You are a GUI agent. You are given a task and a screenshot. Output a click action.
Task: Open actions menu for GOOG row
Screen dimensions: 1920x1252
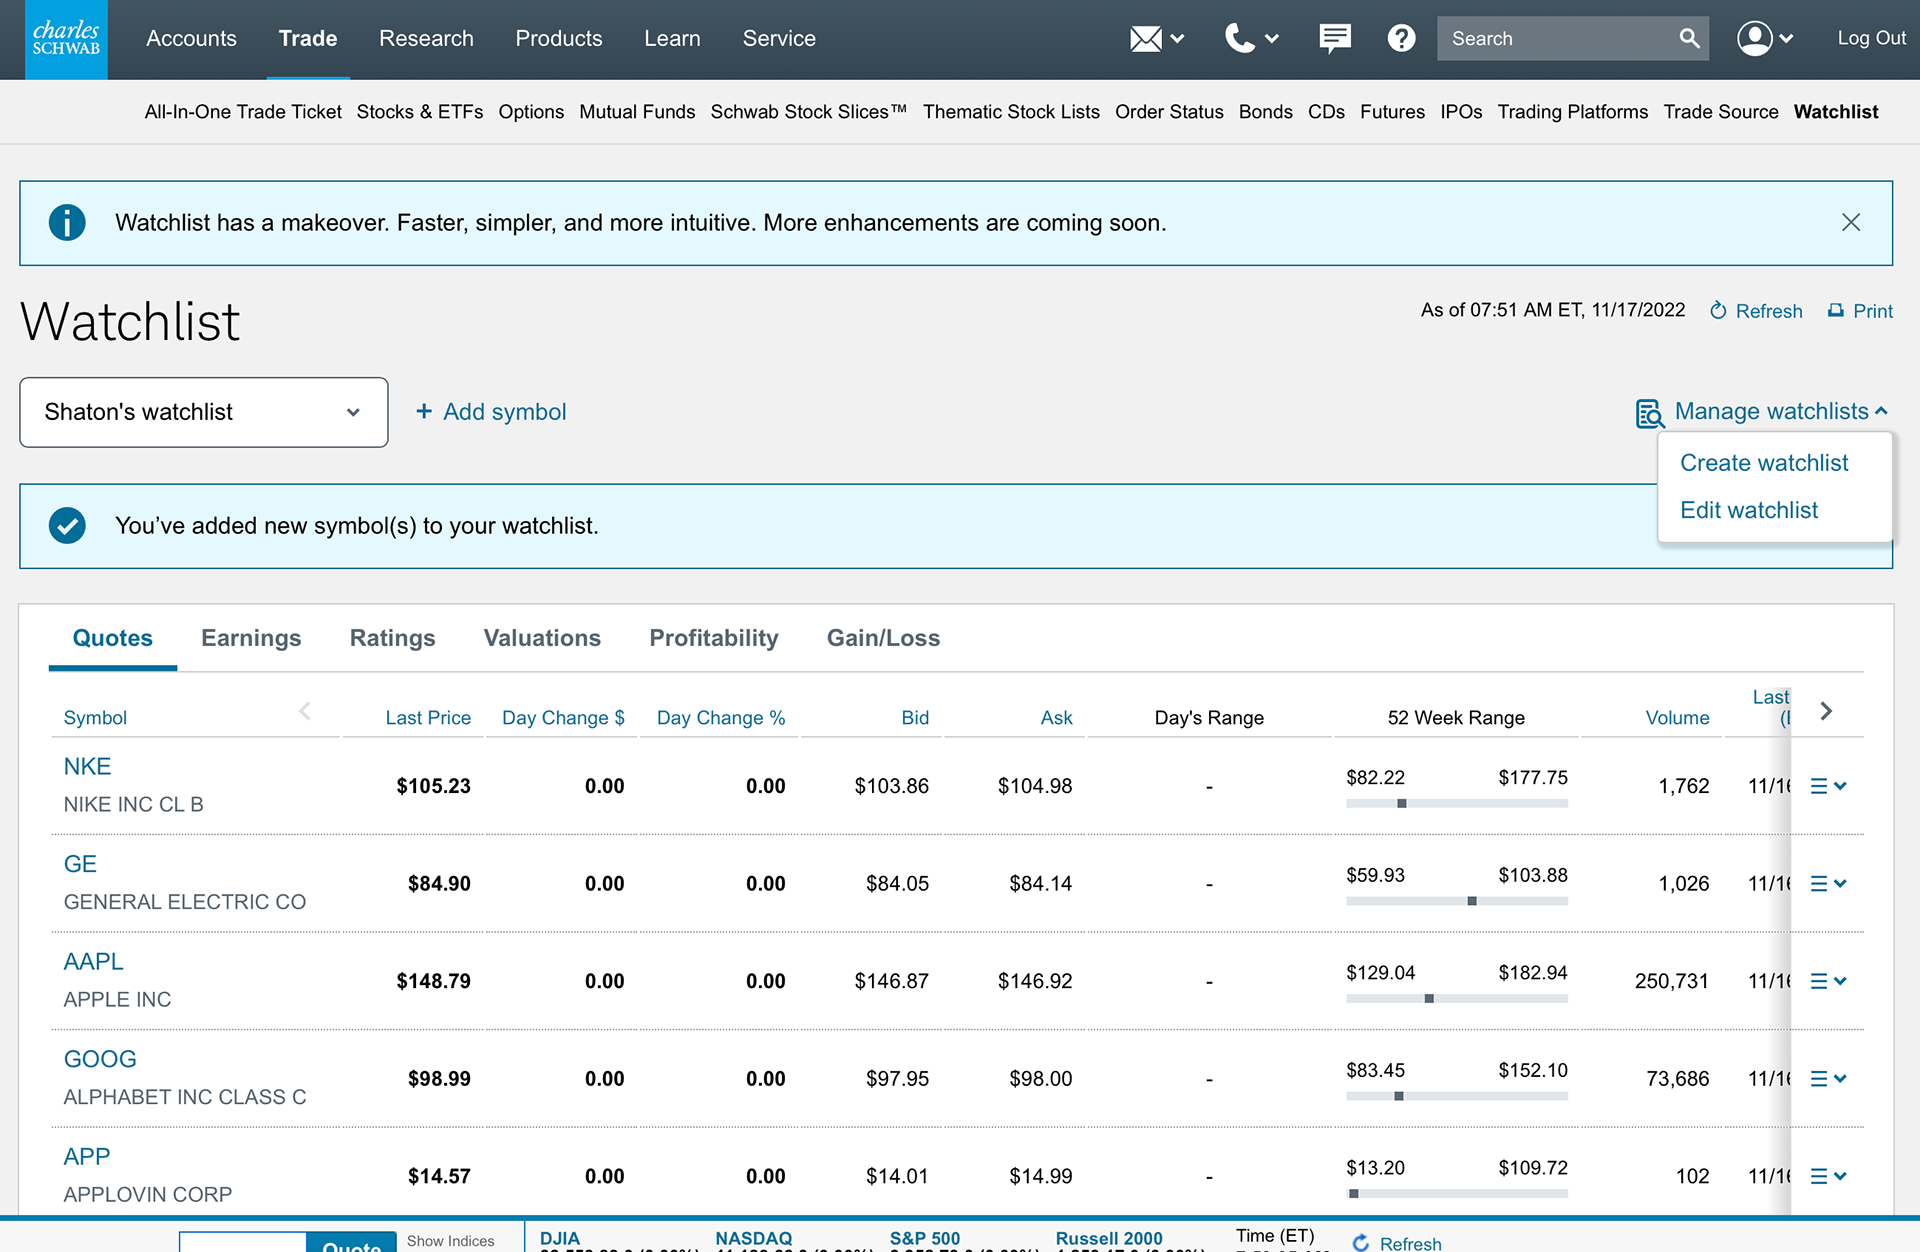pyautogui.click(x=1828, y=1079)
